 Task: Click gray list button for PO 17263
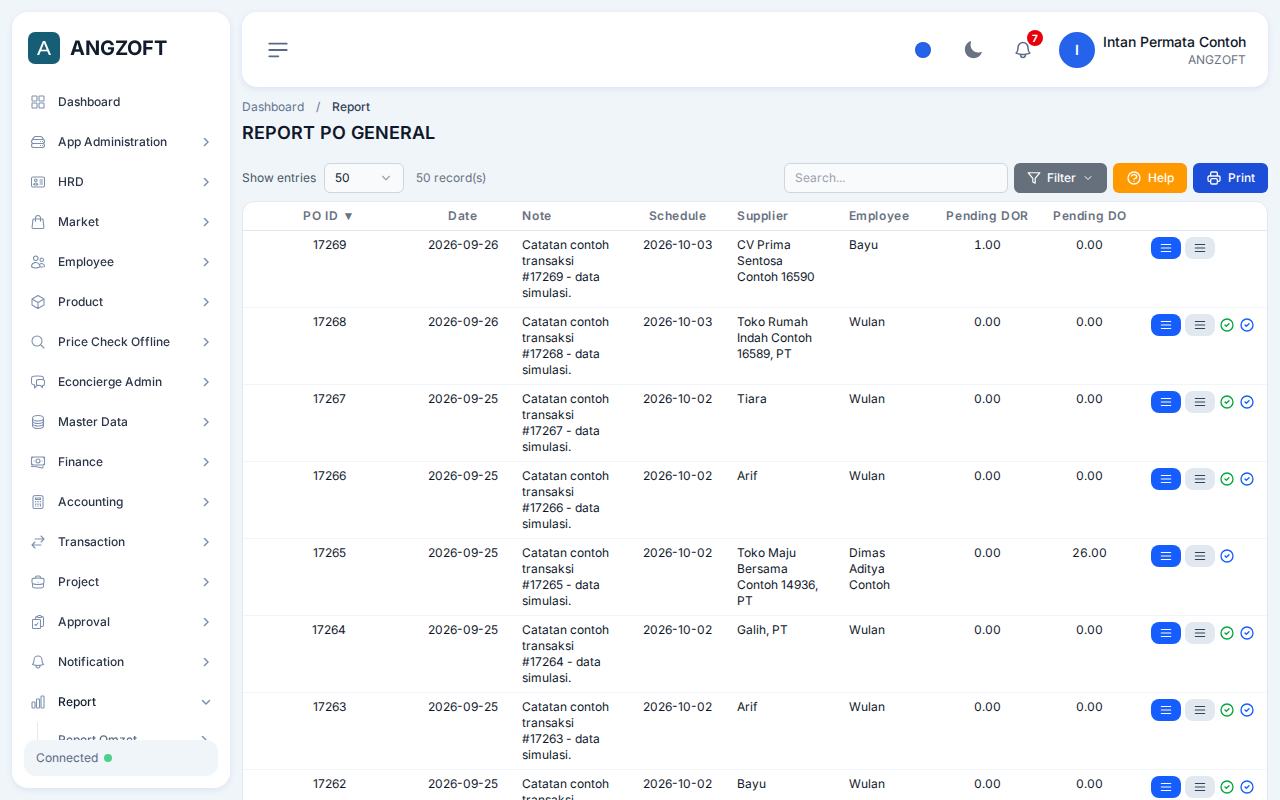[x=1200, y=710]
